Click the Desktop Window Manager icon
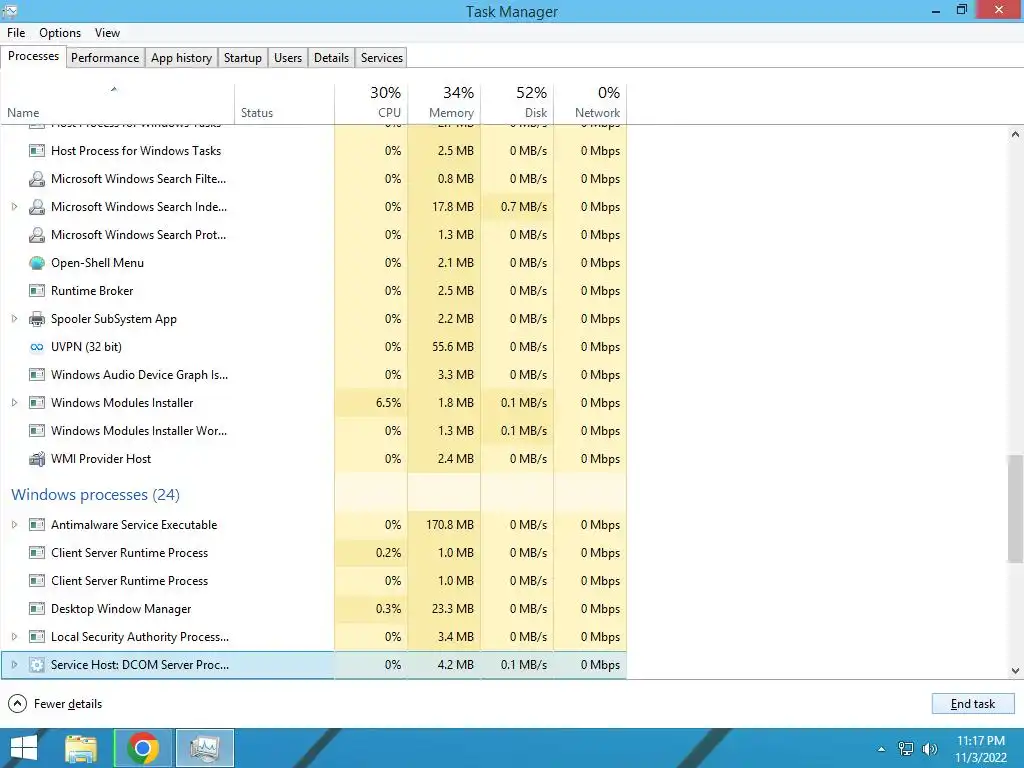This screenshot has height=768, width=1024. click(x=37, y=609)
